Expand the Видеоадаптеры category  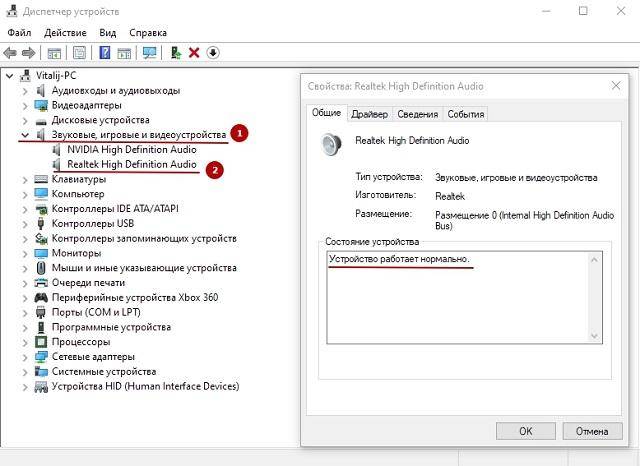pos(24,105)
